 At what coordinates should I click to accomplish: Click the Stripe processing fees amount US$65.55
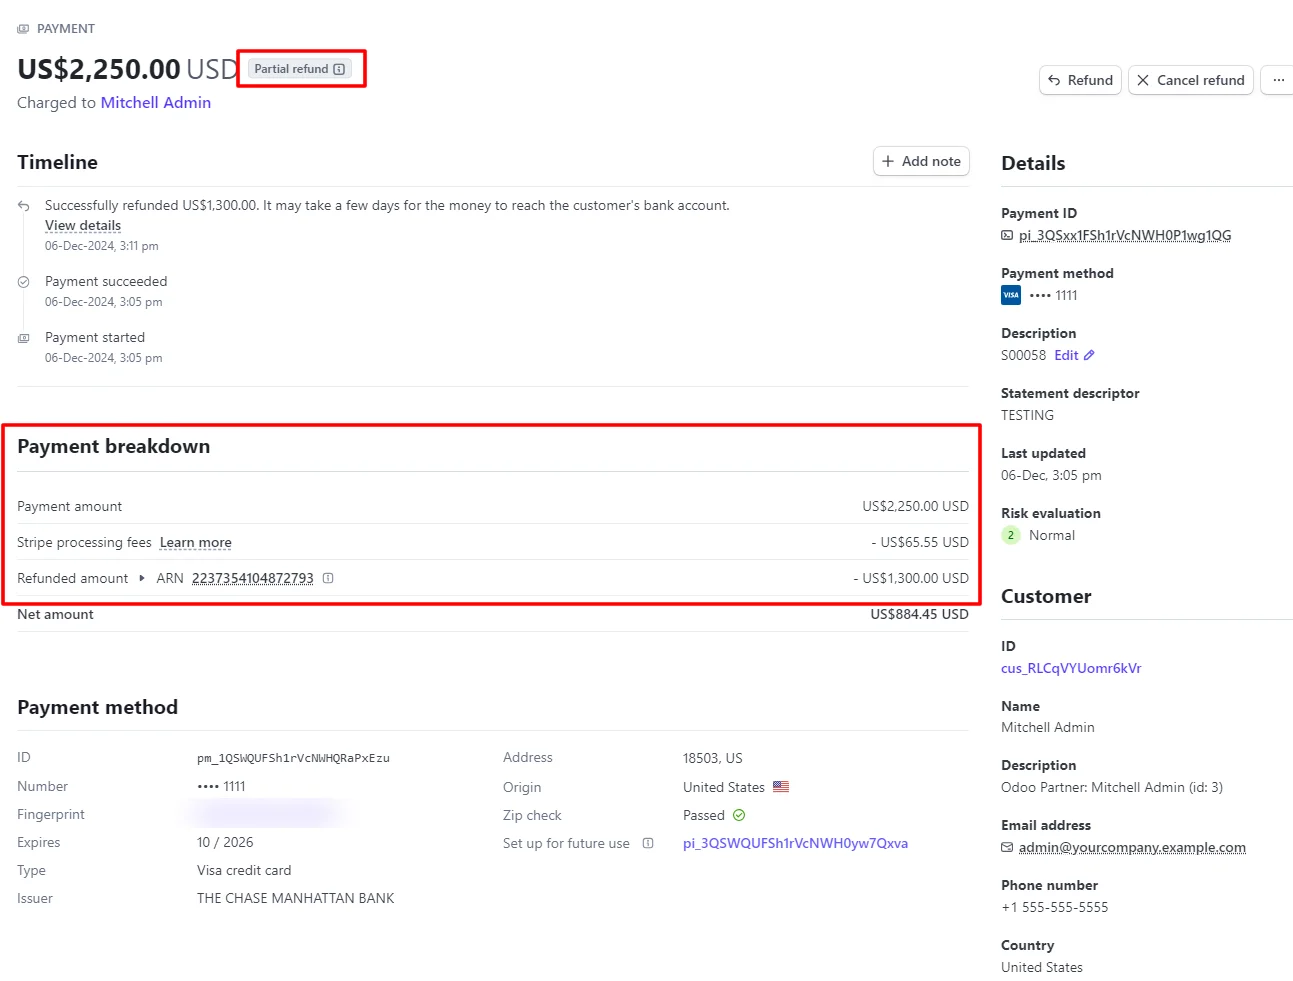[x=920, y=542]
